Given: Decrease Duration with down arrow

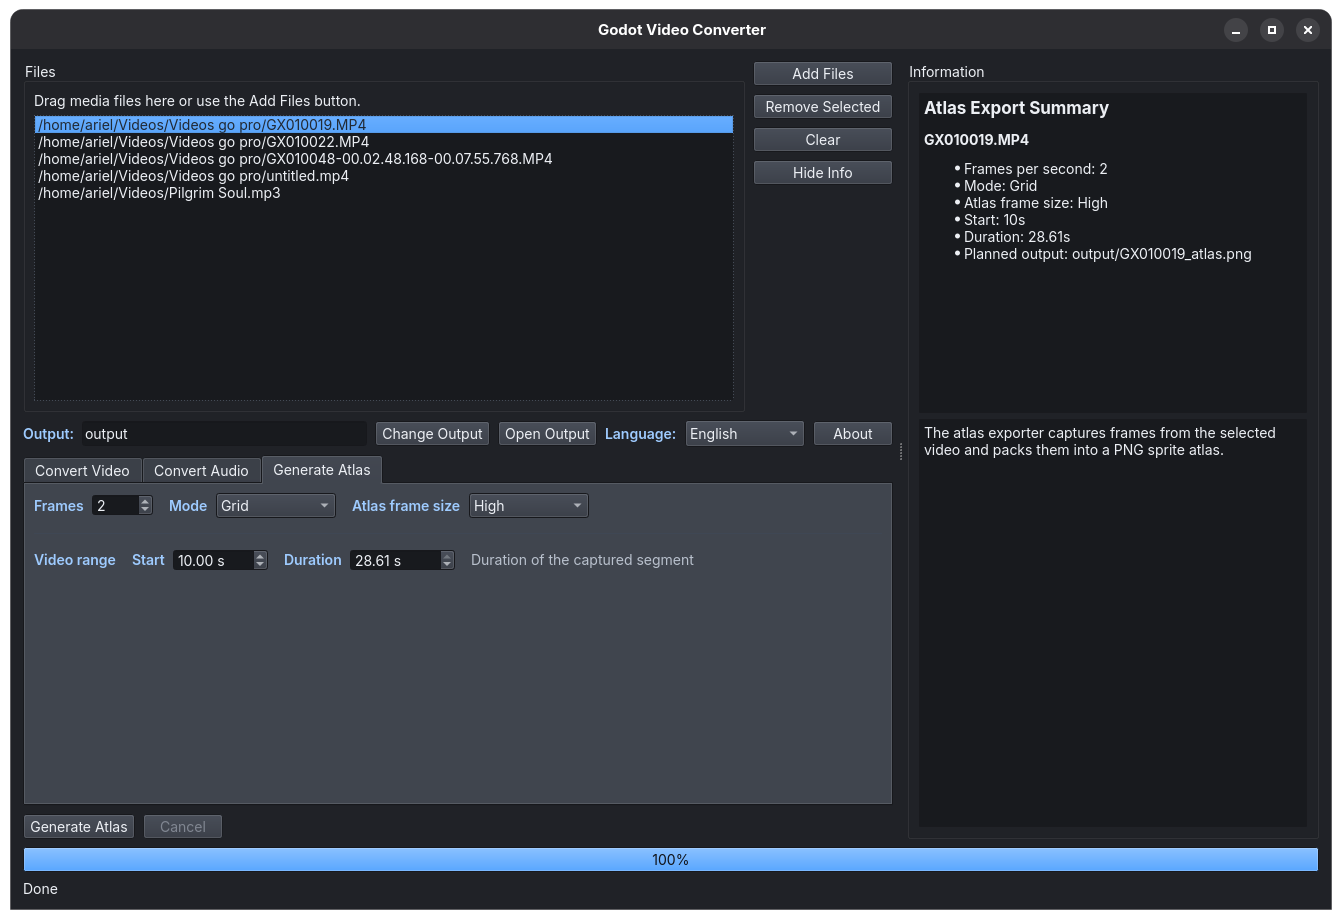Looking at the screenshot, I should coord(447,565).
